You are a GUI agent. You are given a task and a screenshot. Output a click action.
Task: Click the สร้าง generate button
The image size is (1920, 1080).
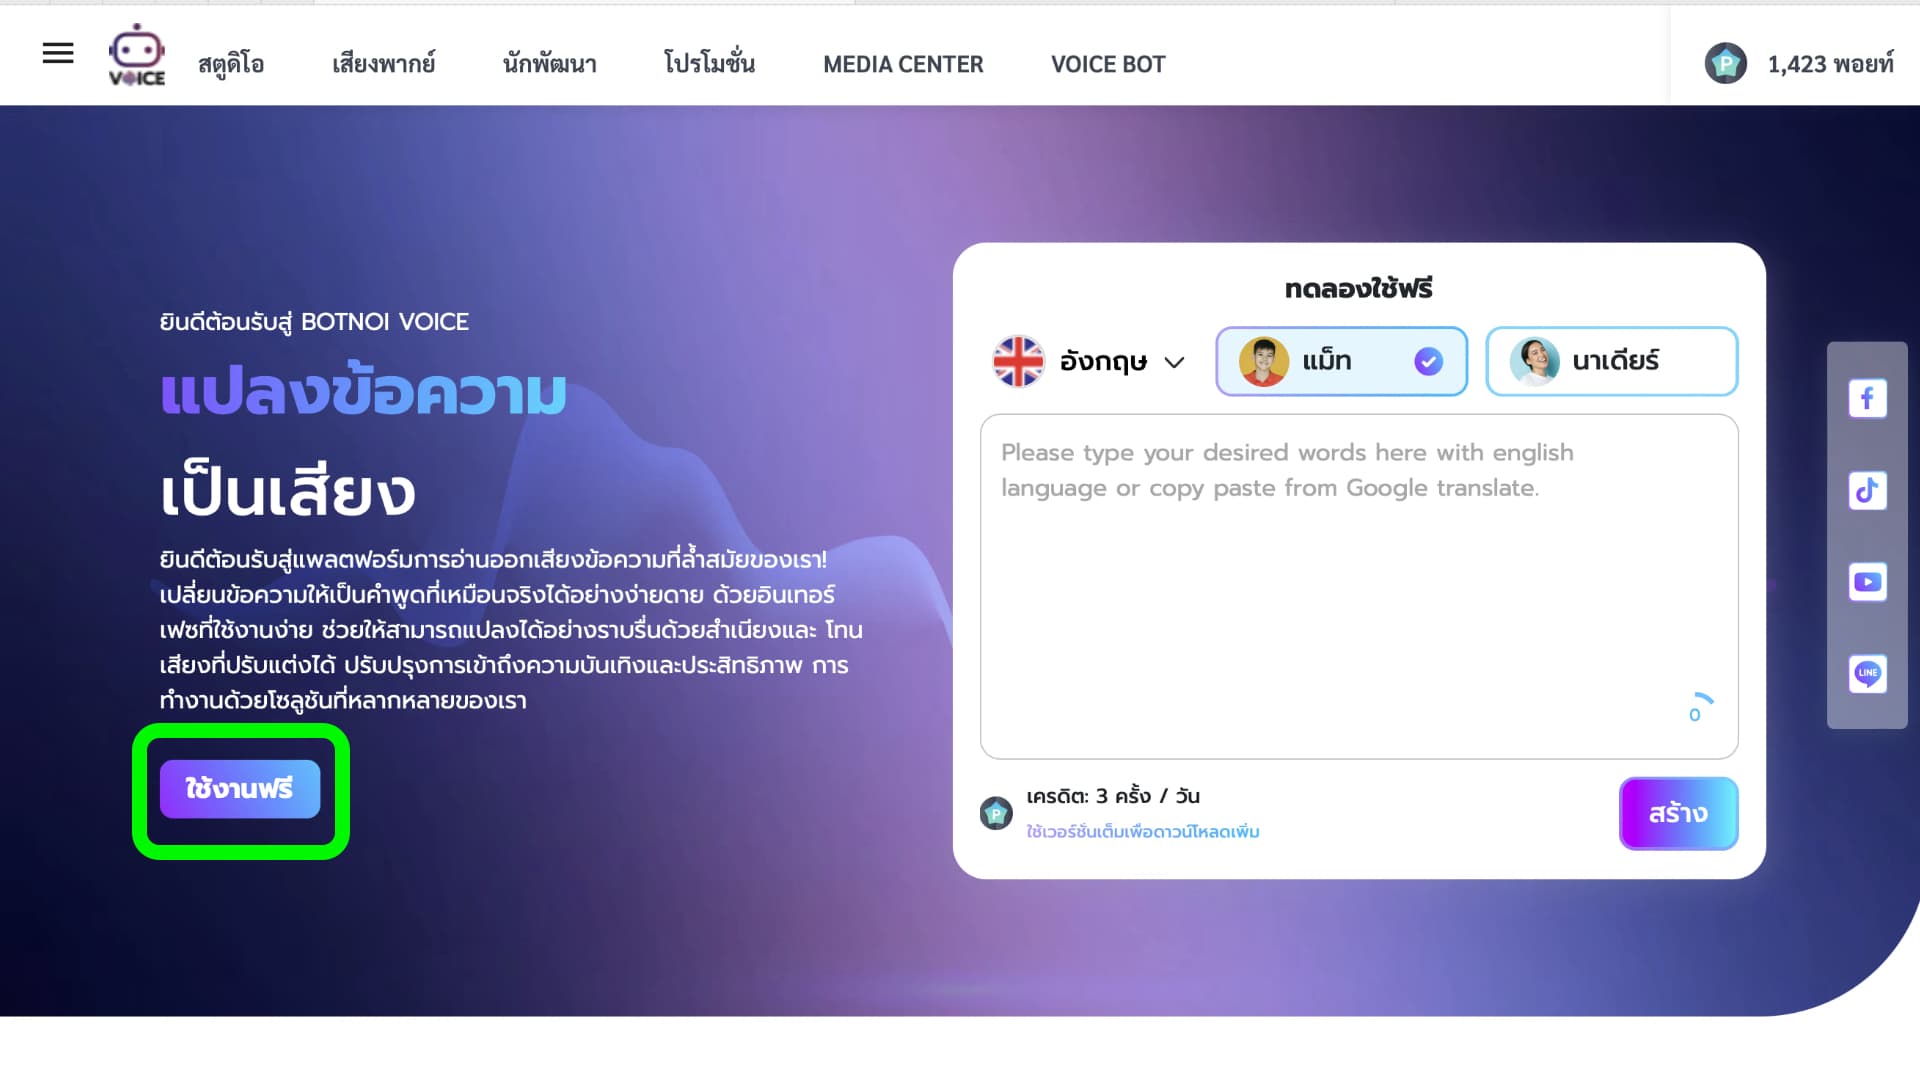click(x=1678, y=813)
